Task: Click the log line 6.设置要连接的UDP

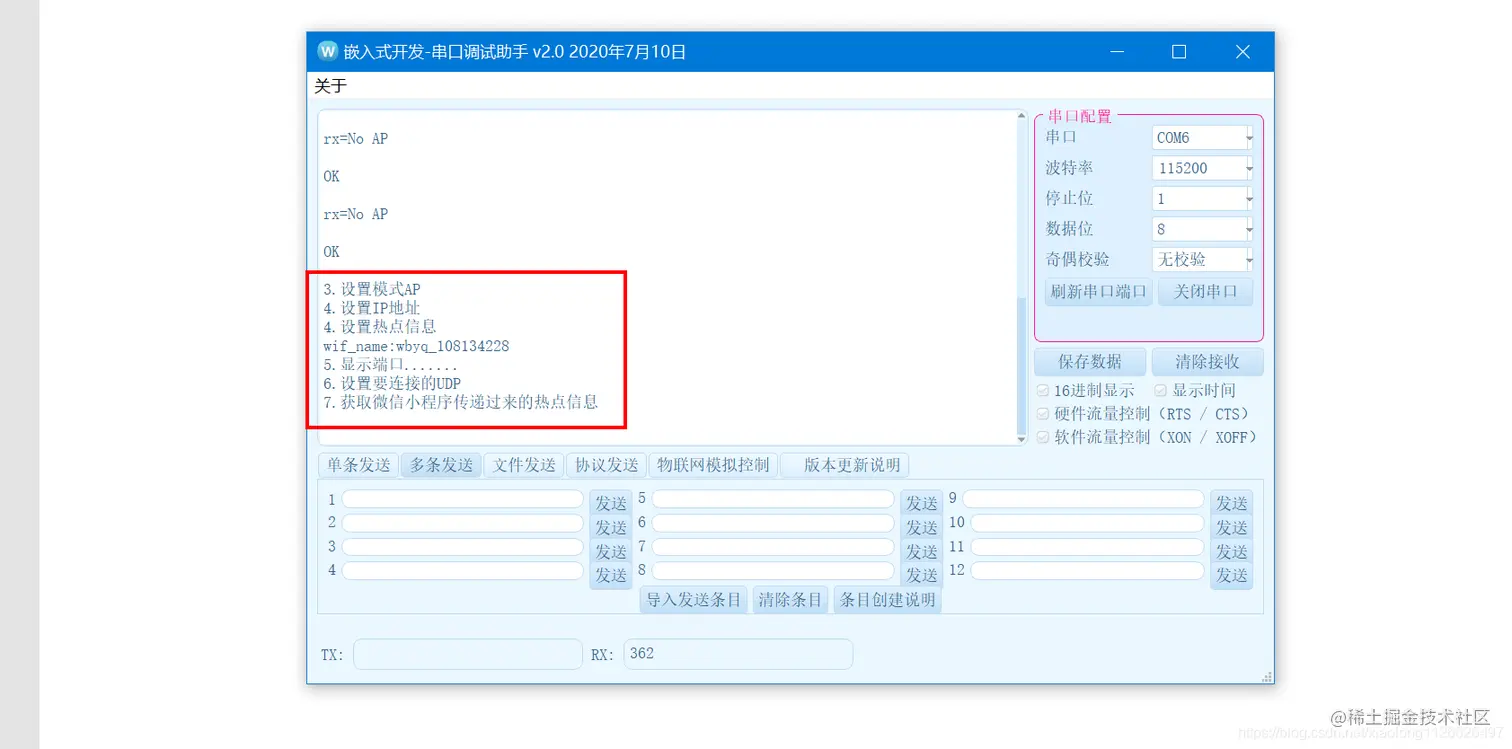Action: pyautogui.click(x=392, y=384)
